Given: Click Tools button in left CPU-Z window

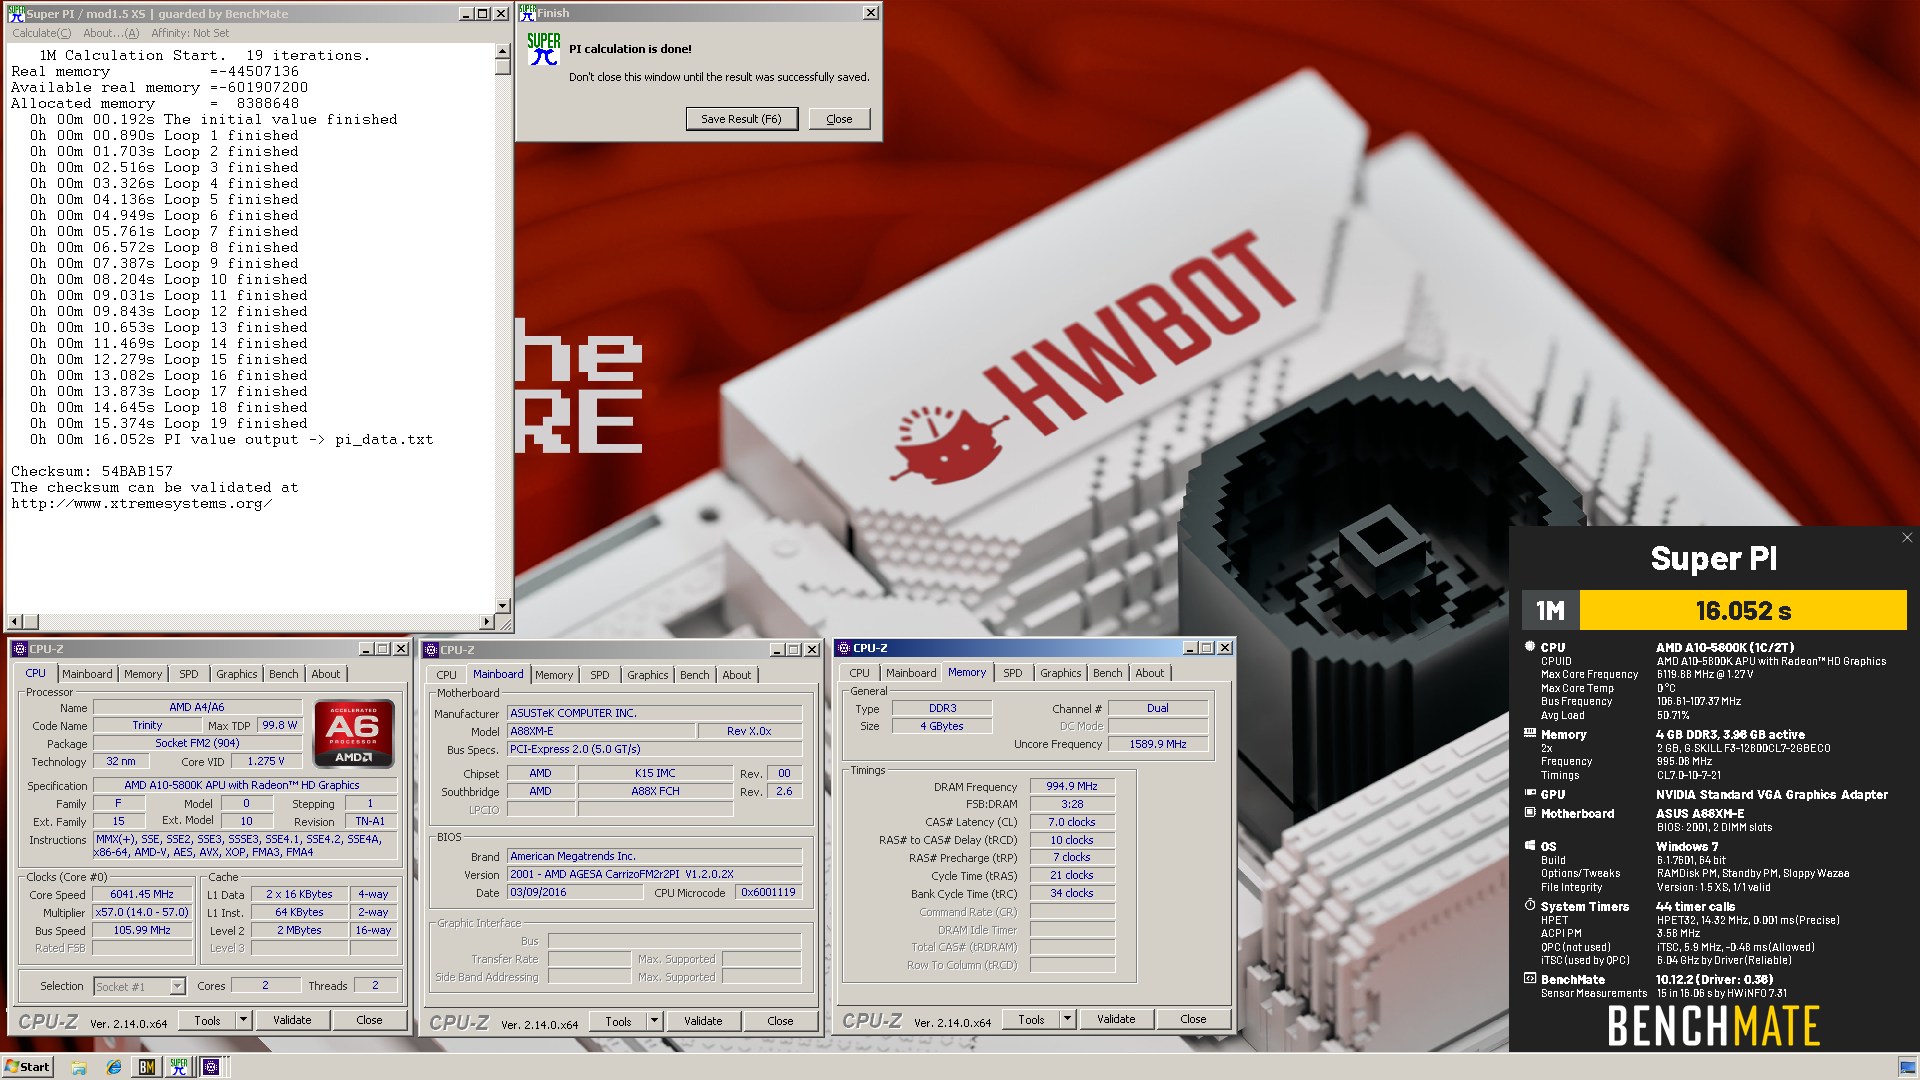Looking at the screenshot, I should click(x=207, y=1020).
